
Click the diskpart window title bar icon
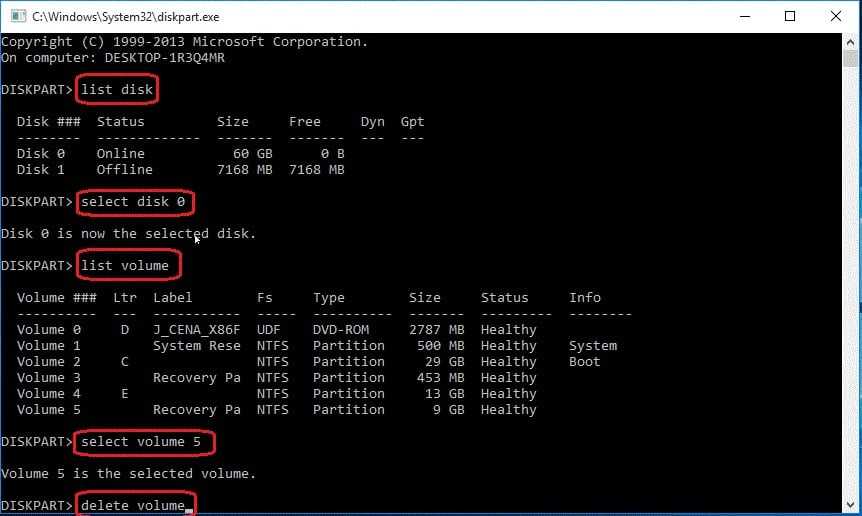[x=18, y=16]
